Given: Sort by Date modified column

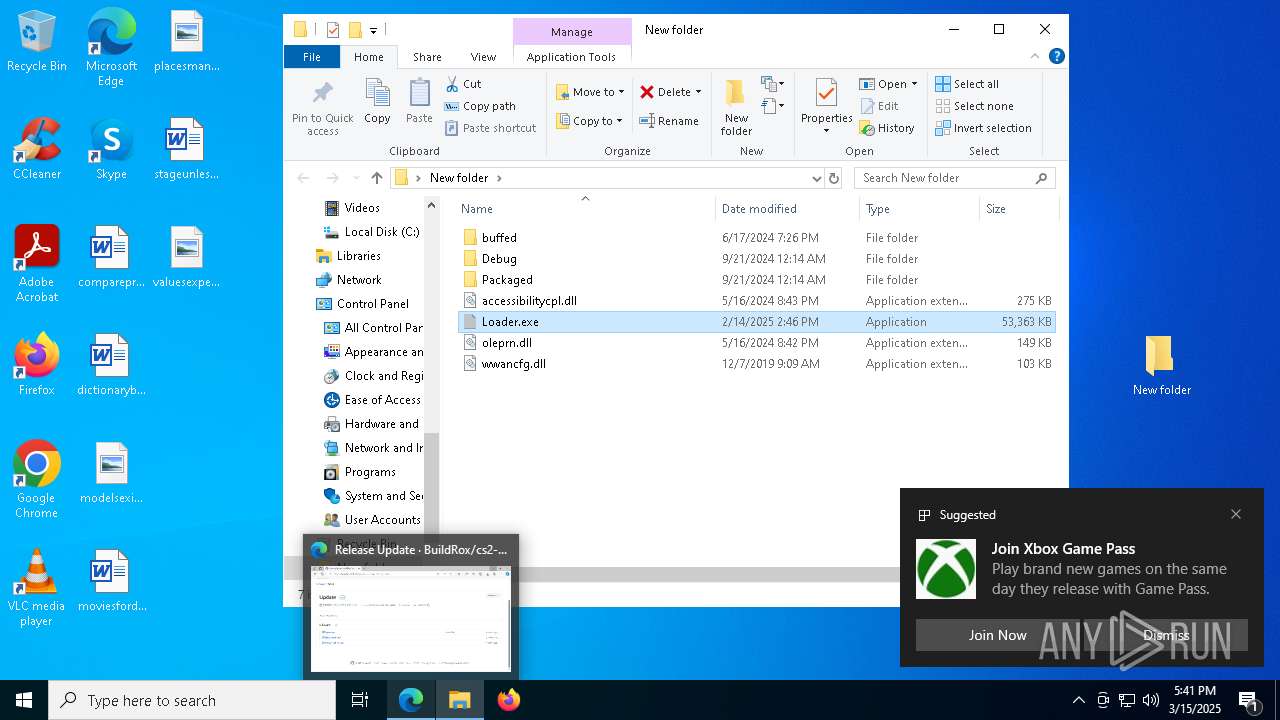Looking at the screenshot, I should (787, 209).
